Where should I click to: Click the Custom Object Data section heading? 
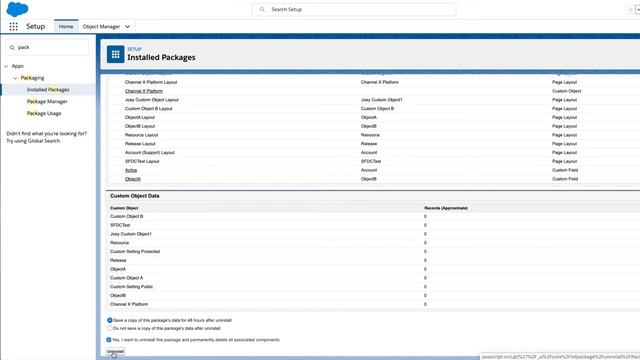tap(135, 196)
